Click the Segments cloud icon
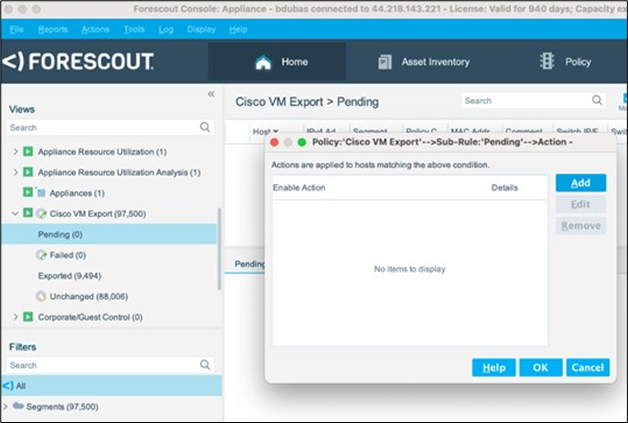This screenshot has height=423, width=628. click(x=18, y=406)
